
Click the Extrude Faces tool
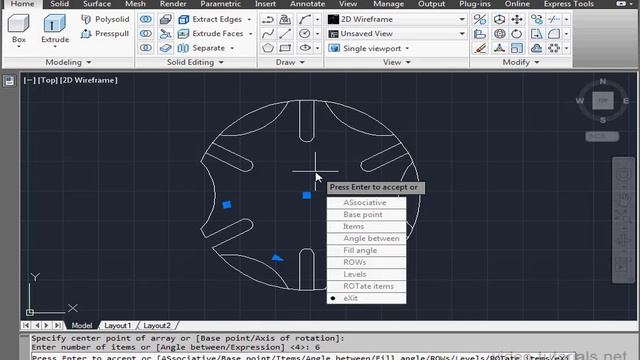[x=211, y=33]
